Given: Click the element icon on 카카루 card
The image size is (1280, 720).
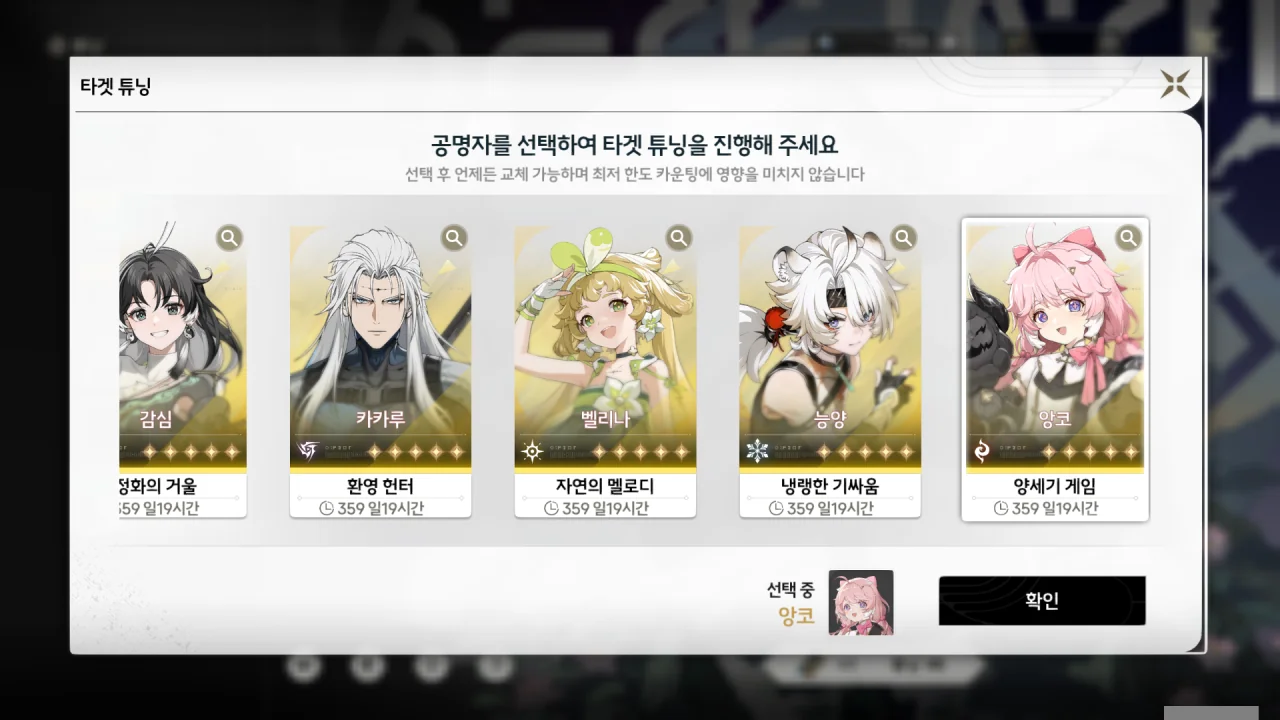Looking at the screenshot, I should pos(307,452).
